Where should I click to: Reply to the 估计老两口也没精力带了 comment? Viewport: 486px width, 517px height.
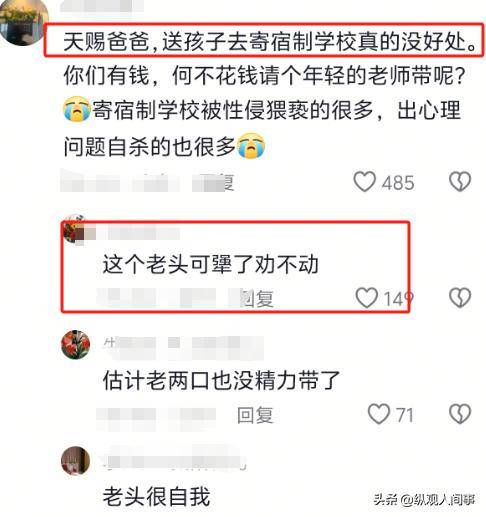255,415
